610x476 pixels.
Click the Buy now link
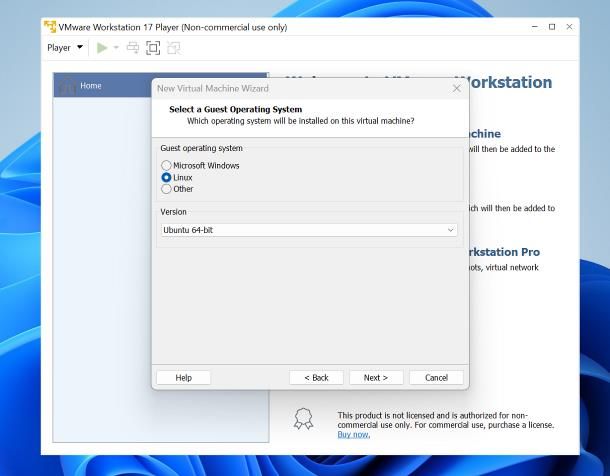tap(354, 434)
